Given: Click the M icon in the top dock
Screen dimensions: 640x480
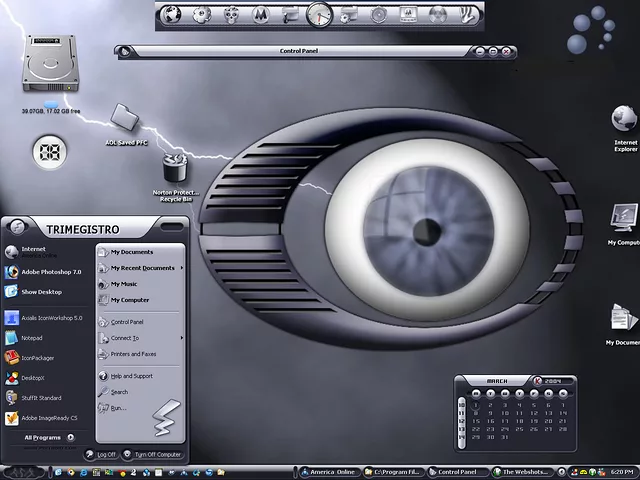Looking at the screenshot, I should click(260, 15).
